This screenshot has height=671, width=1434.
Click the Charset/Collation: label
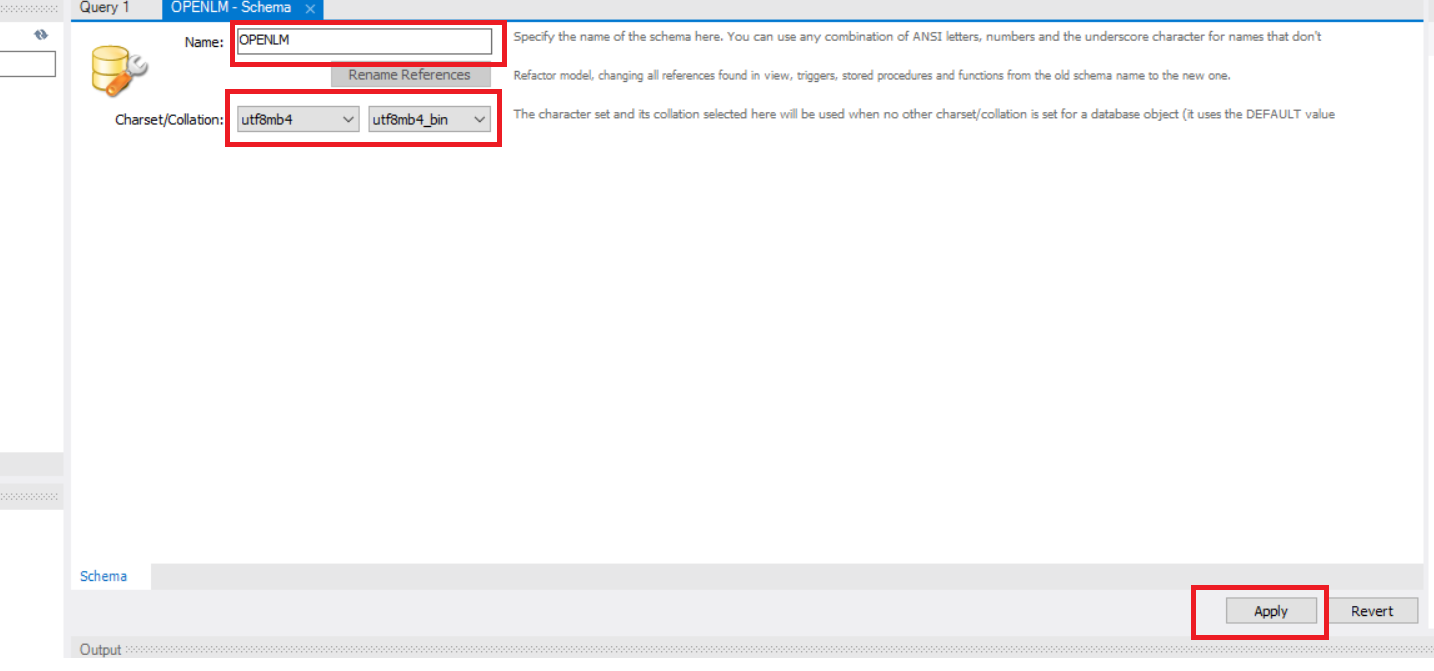tap(169, 119)
